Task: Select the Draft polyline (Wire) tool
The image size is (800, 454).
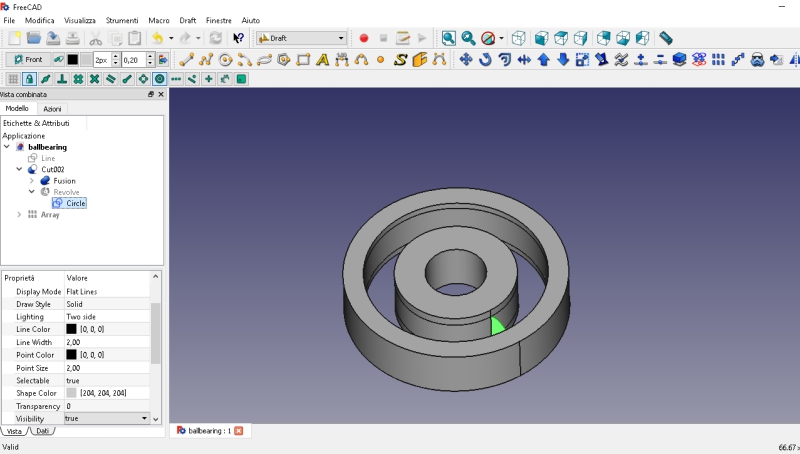Action: (206, 60)
